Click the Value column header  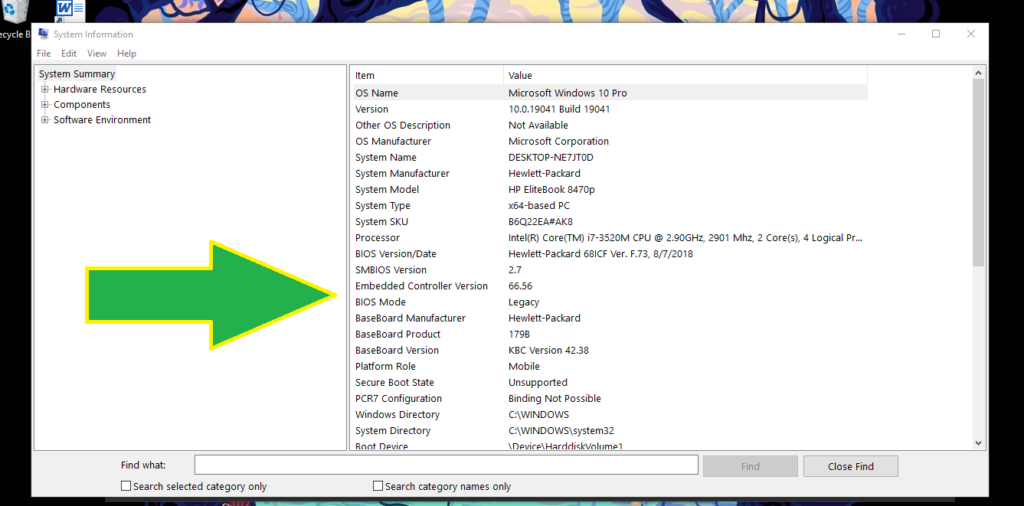pyautogui.click(x=686, y=76)
